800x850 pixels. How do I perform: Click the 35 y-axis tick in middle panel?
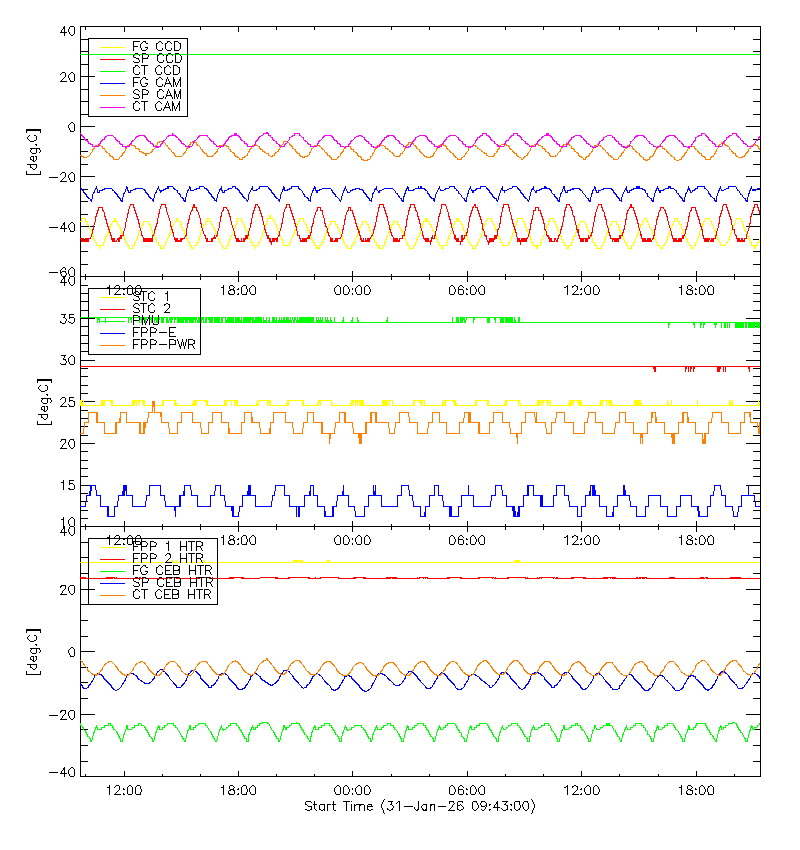click(68, 319)
